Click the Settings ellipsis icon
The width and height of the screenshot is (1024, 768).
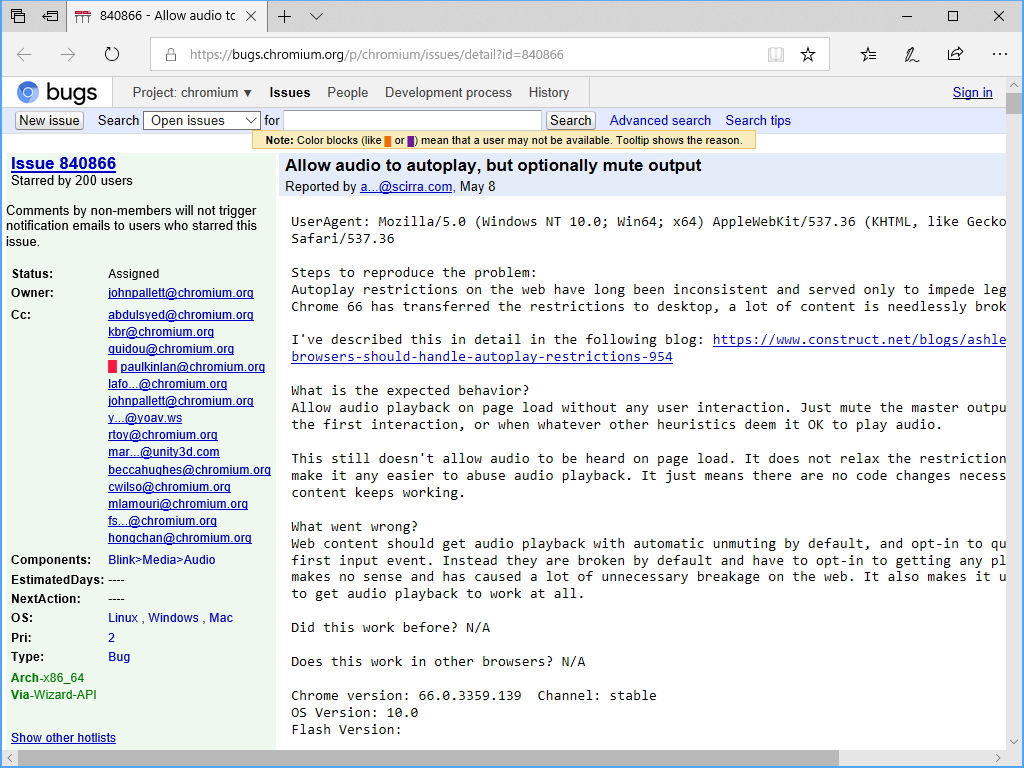[999, 53]
